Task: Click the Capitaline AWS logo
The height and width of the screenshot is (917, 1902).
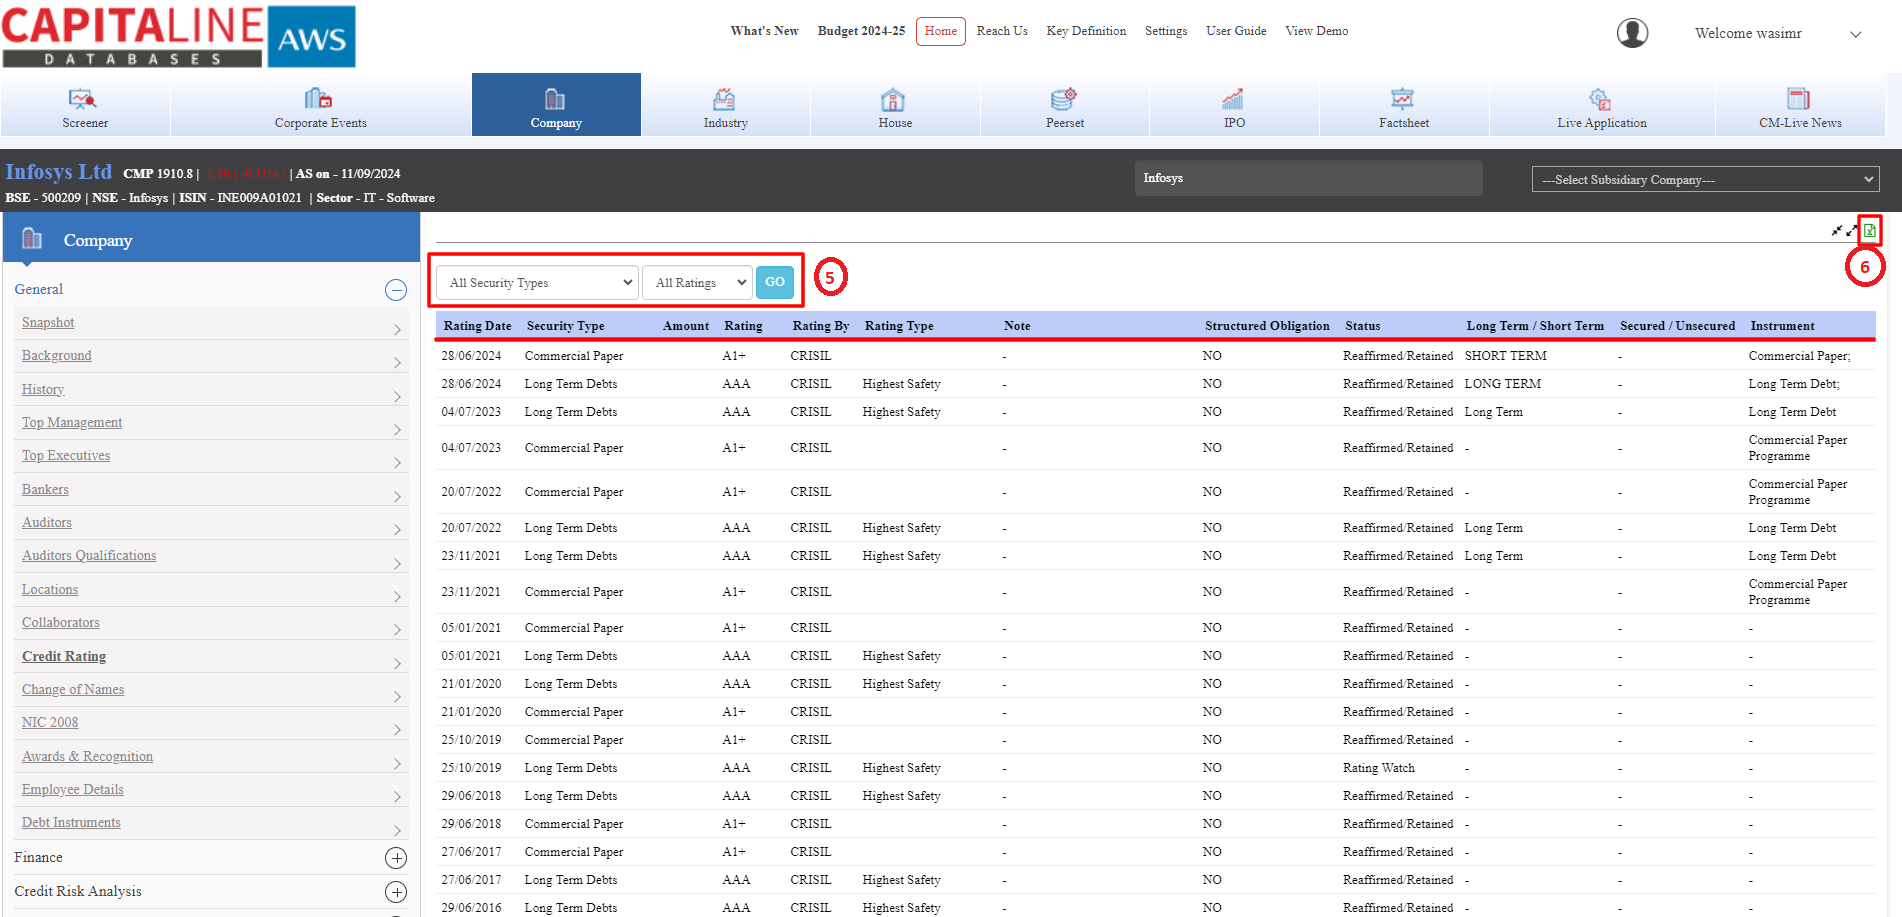Action: pyautogui.click(x=179, y=36)
